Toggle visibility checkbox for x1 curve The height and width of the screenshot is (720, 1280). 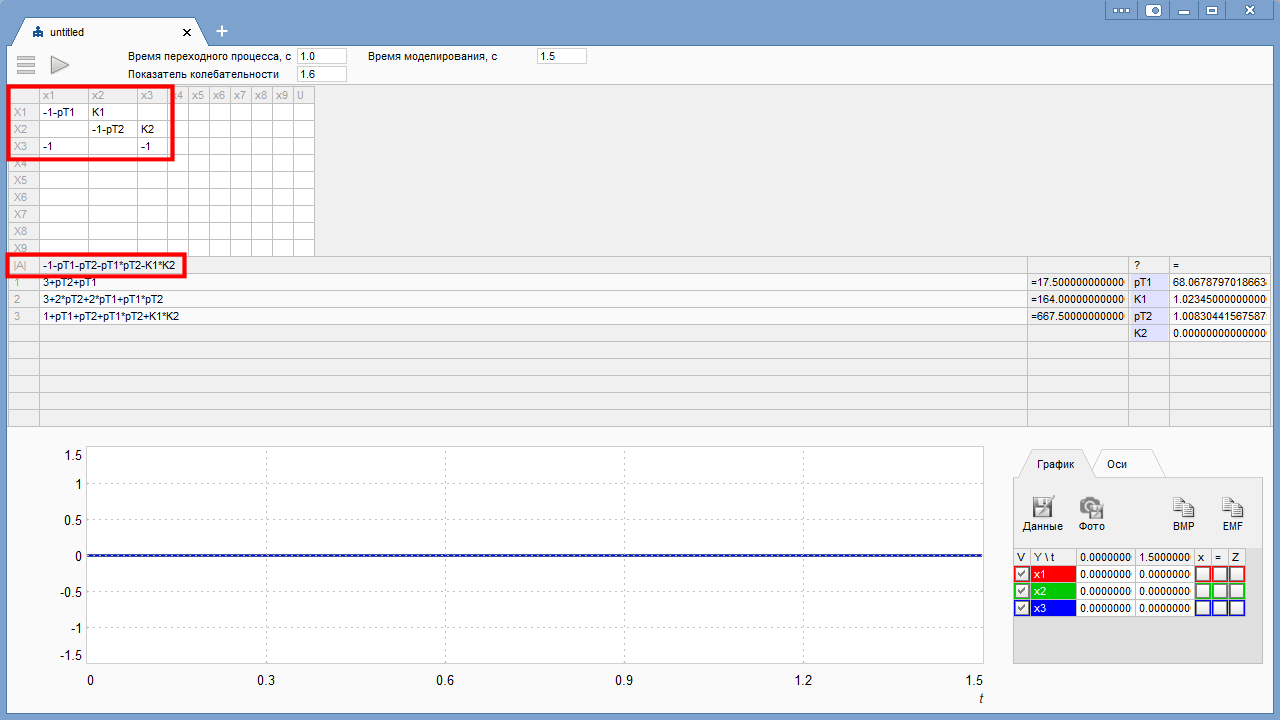(x=1021, y=574)
